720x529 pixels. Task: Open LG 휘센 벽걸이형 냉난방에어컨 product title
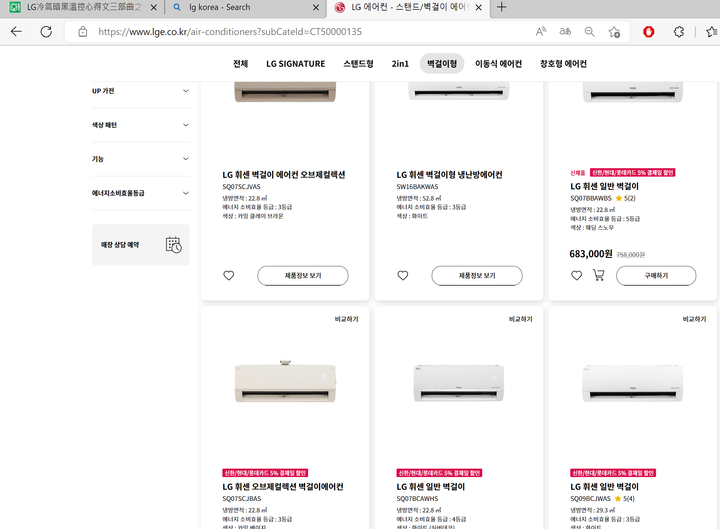(449, 175)
